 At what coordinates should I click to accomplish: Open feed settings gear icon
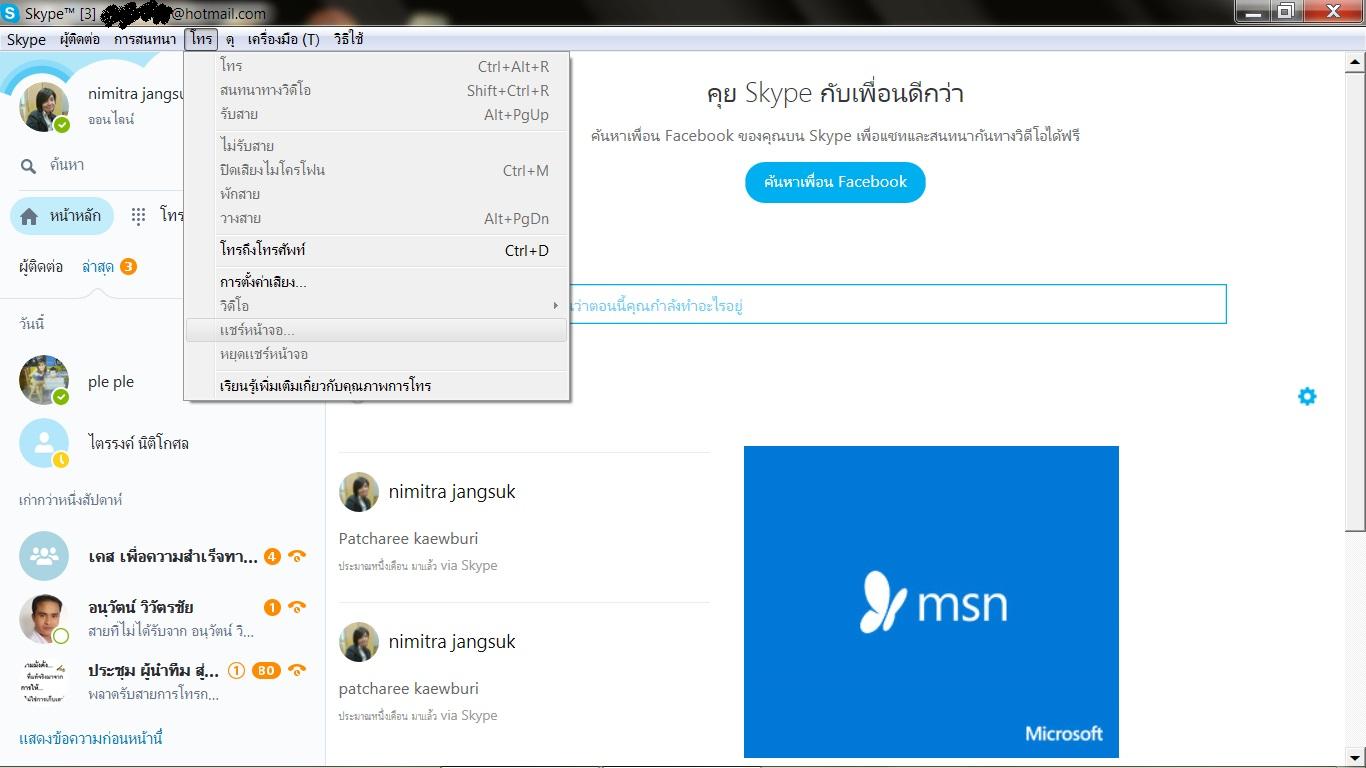click(1307, 396)
